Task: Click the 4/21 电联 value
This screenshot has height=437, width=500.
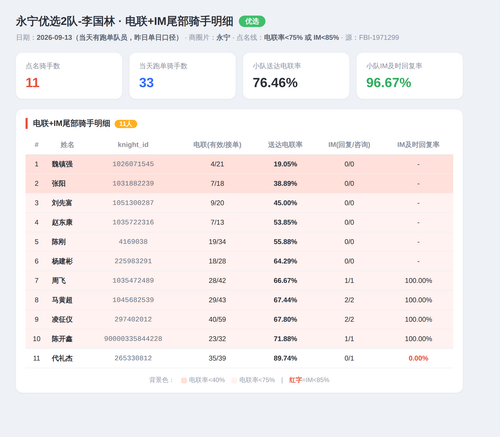Action: 217,164
